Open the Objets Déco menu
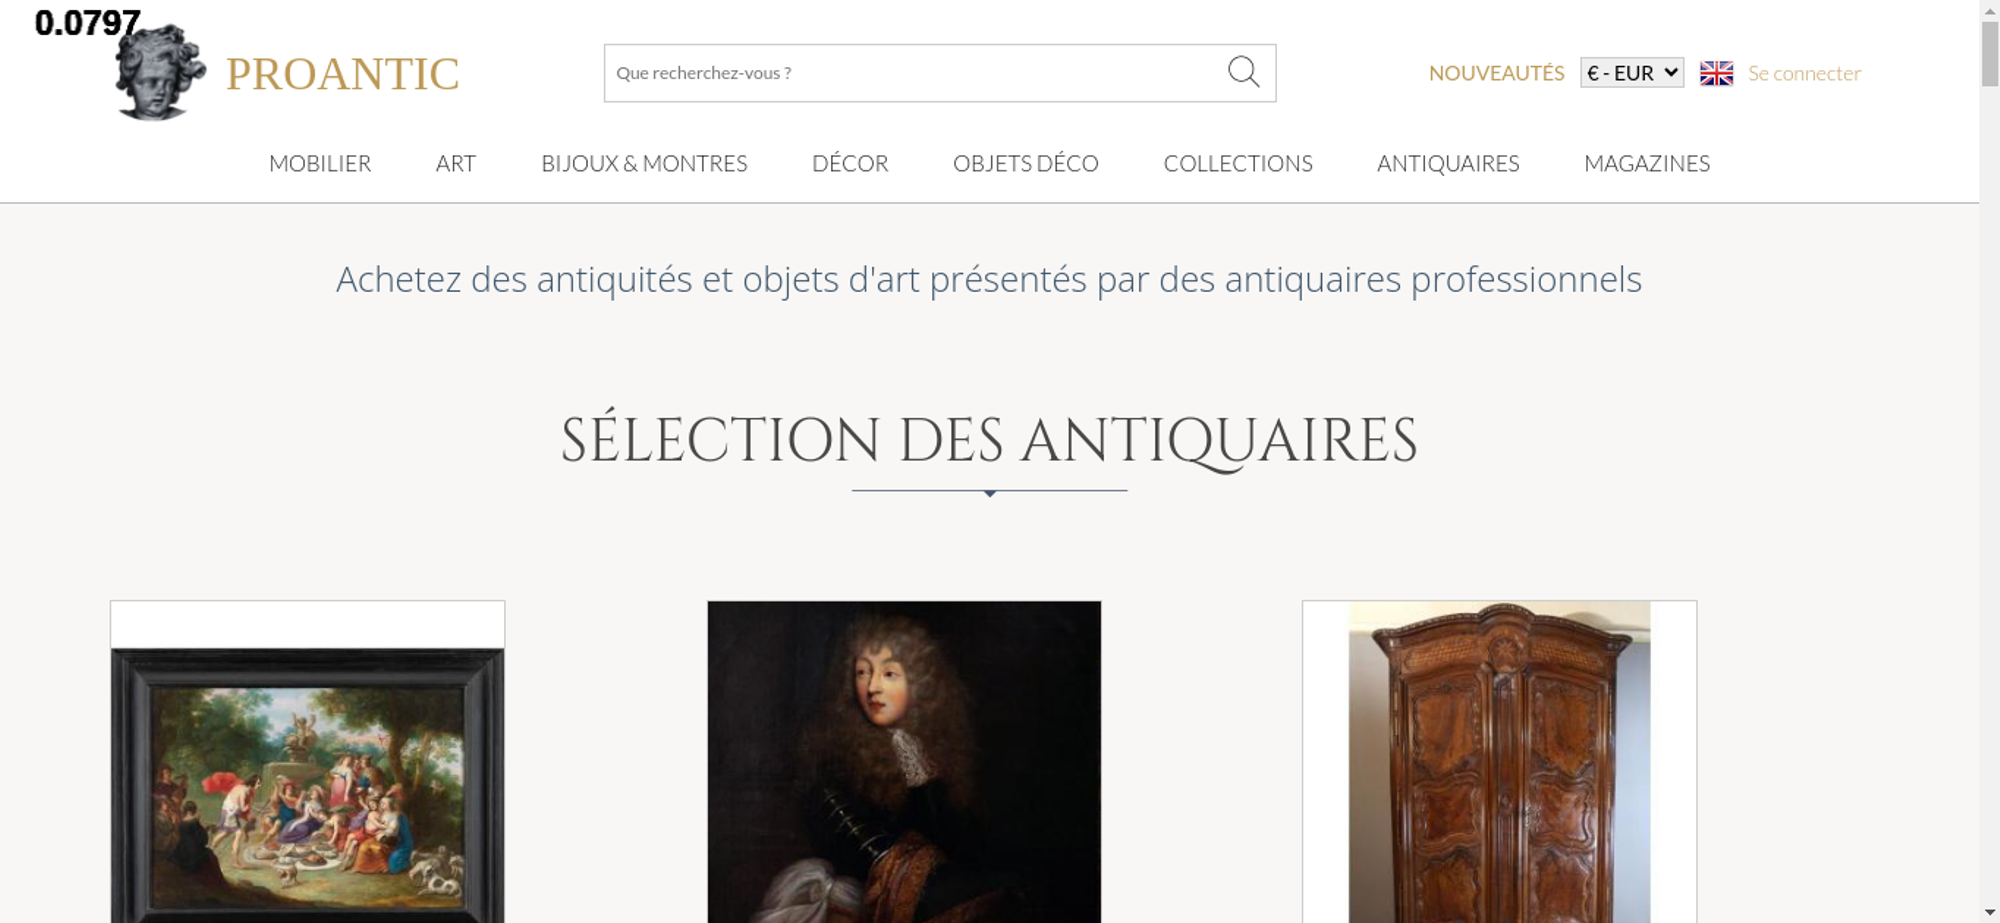 [1026, 163]
